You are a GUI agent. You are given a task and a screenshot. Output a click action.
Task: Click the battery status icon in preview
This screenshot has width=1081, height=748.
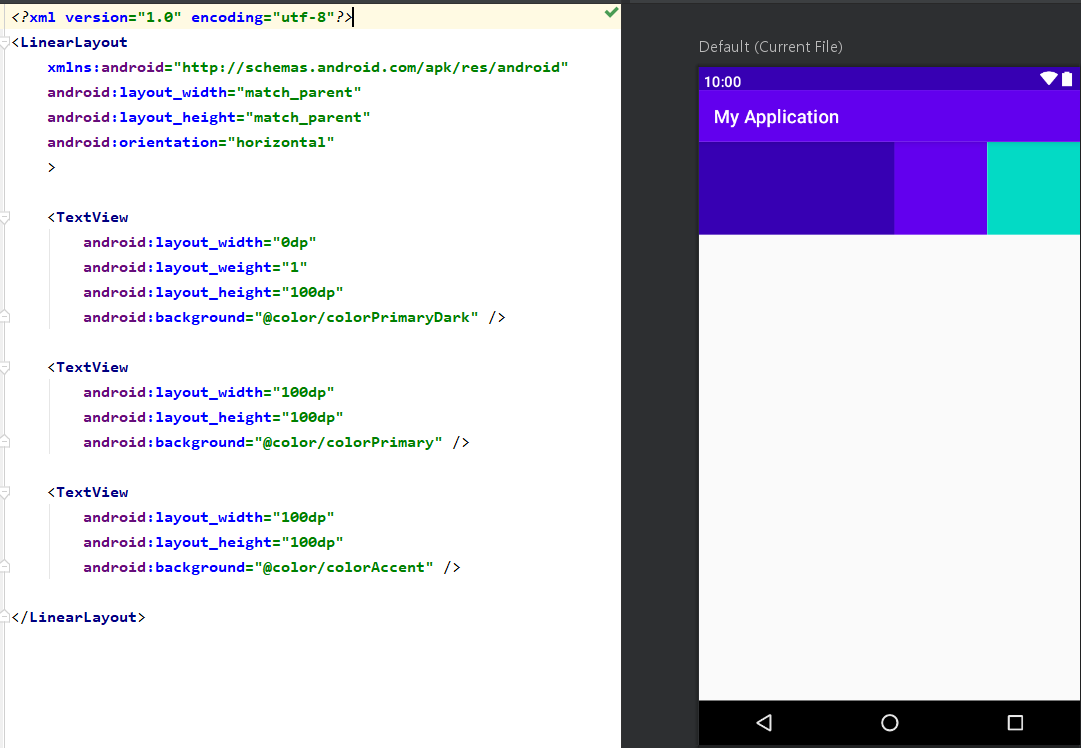(x=1067, y=79)
